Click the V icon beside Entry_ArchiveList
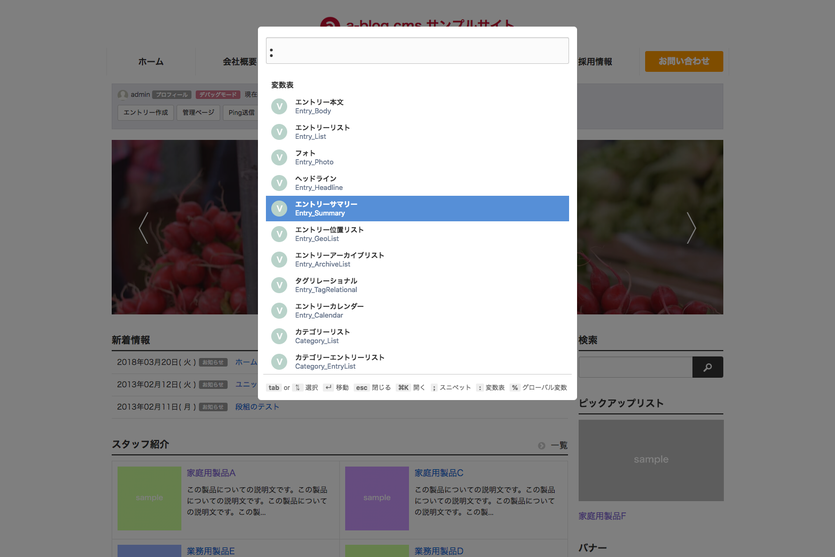The image size is (835, 557). tap(279, 260)
